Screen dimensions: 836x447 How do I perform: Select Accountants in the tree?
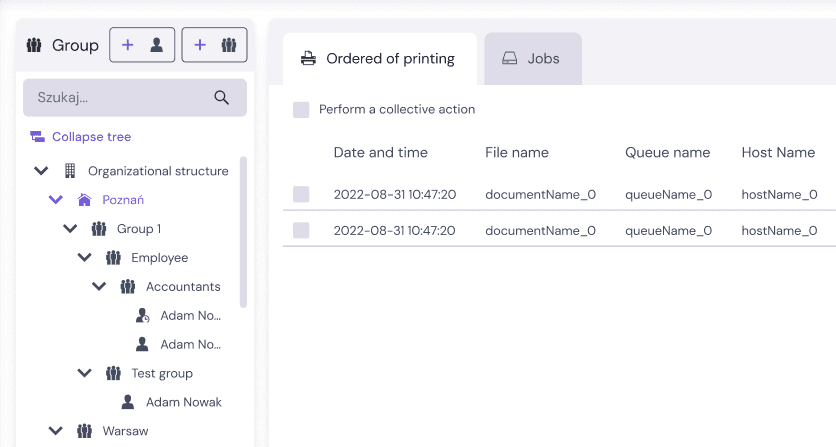pos(183,286)
